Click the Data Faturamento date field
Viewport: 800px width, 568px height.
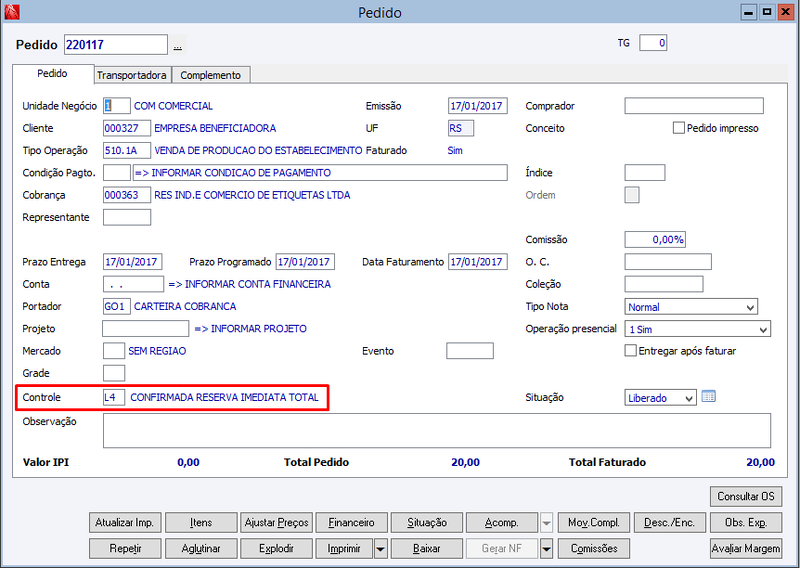coord(478,262)
